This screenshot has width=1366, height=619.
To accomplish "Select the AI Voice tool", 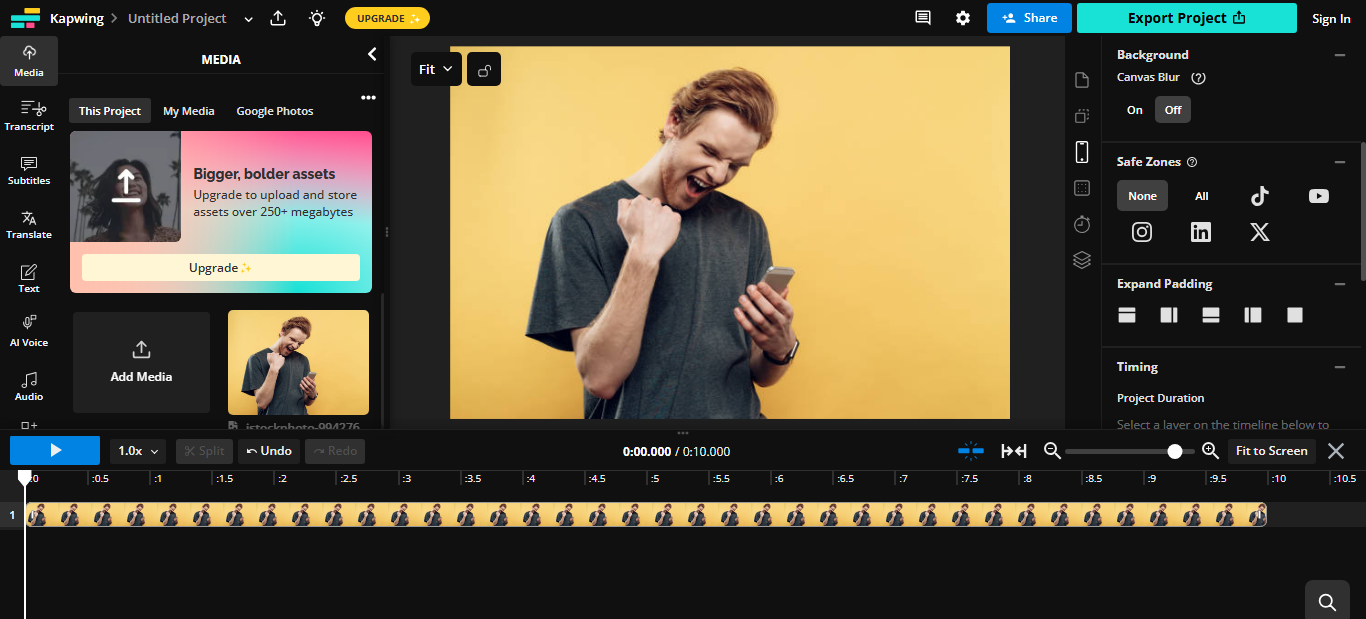I will (x=29, y=330).
